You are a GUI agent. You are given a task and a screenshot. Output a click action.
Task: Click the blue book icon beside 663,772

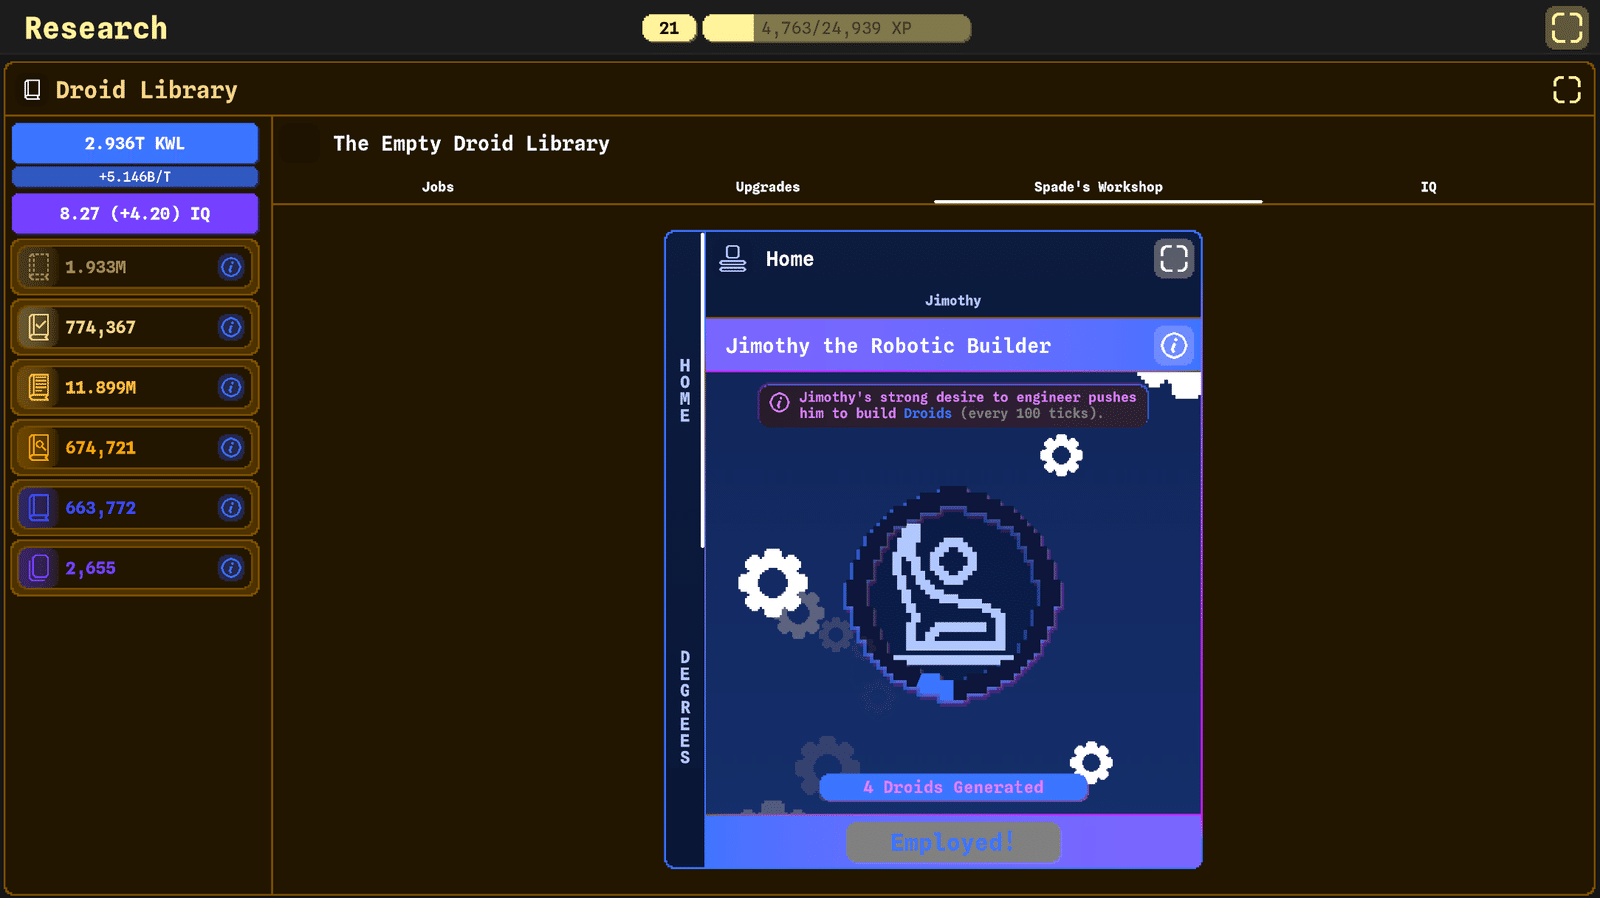pyautogui.click(x=39, y=508)
